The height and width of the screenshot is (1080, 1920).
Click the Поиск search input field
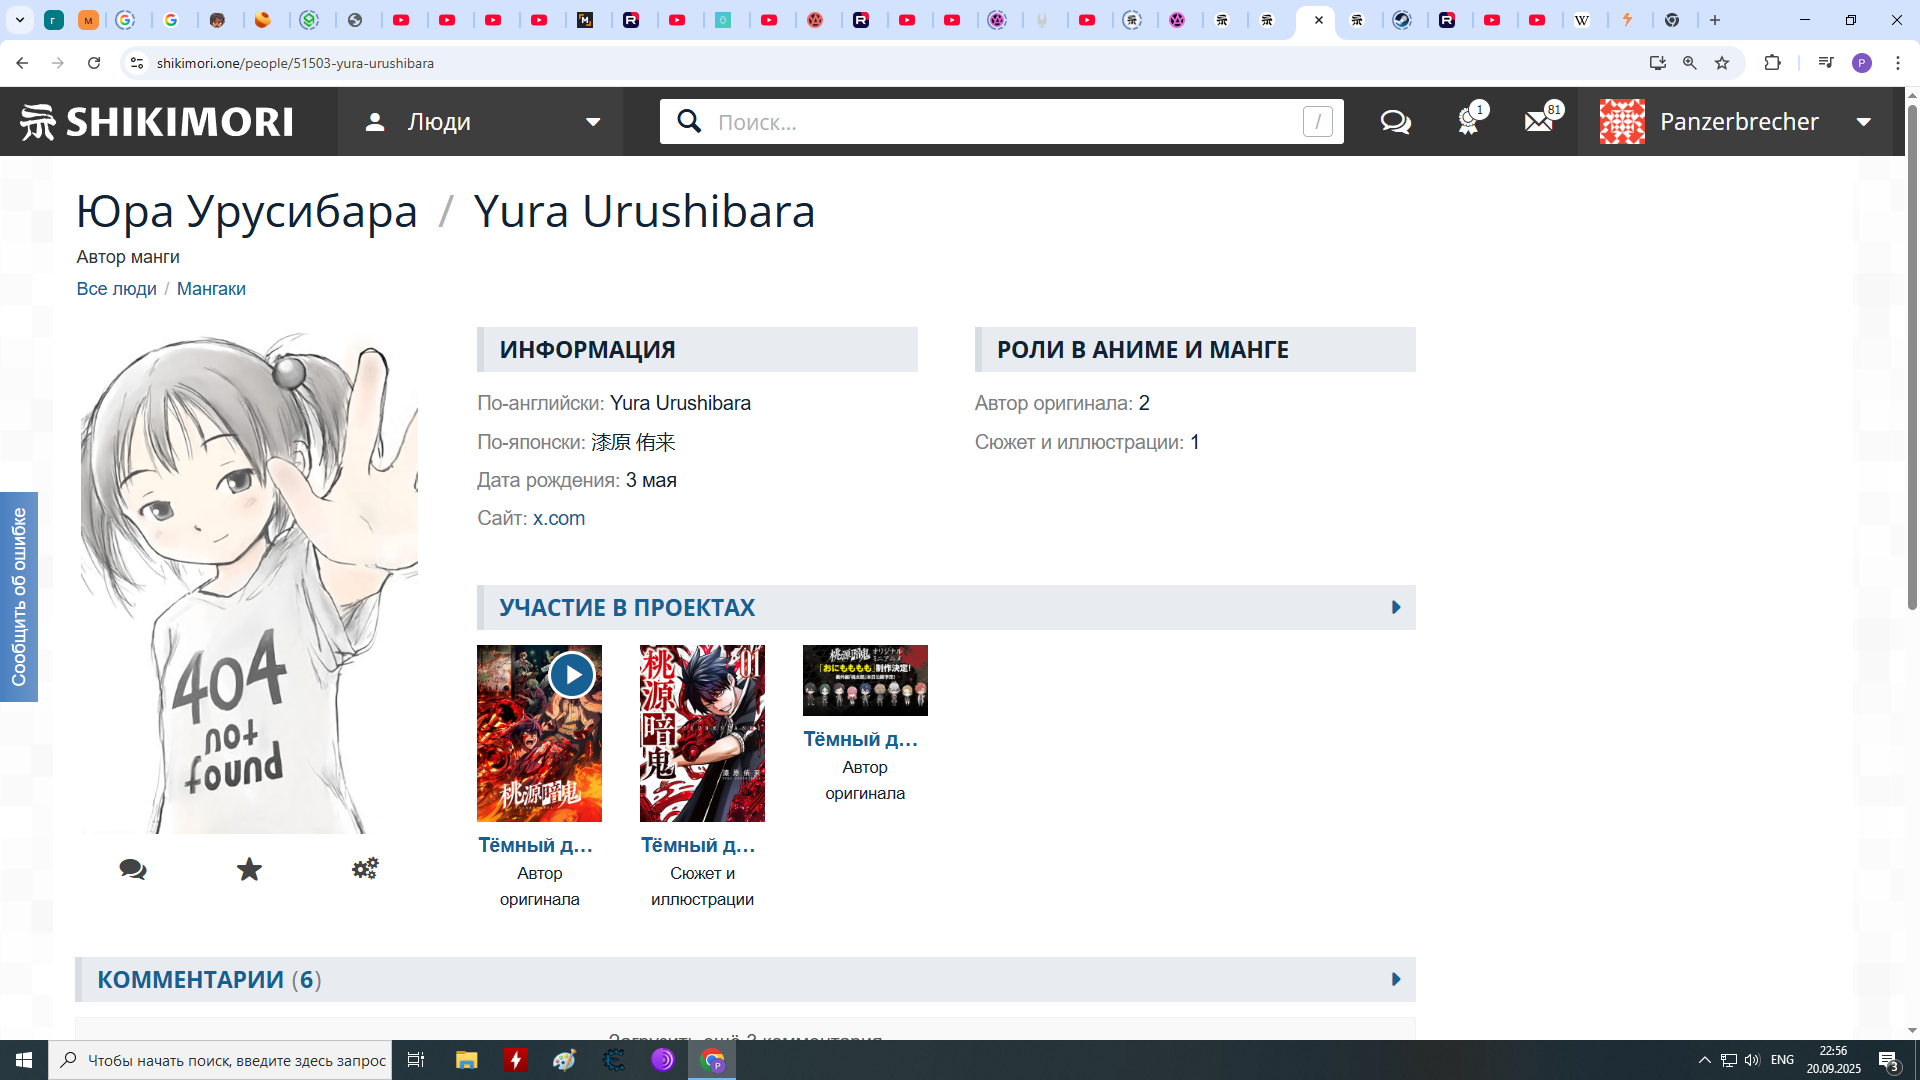pos(1000,122)
